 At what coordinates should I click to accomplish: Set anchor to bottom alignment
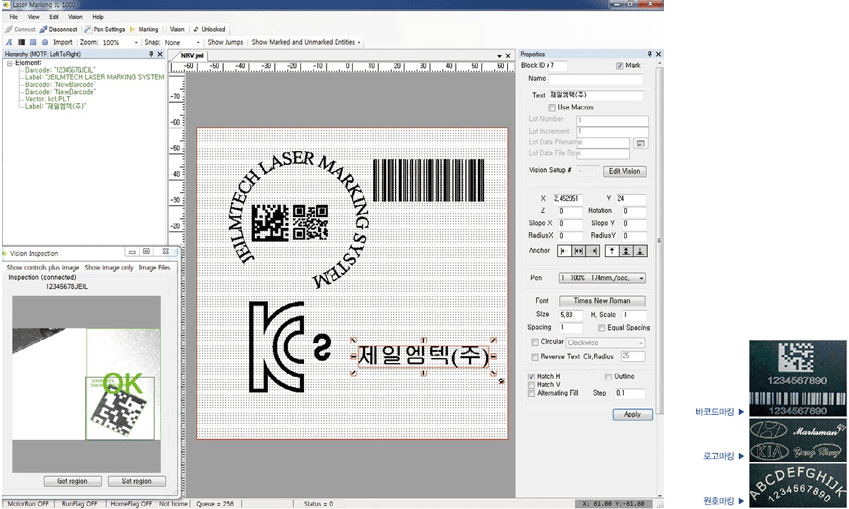(640, 251)
